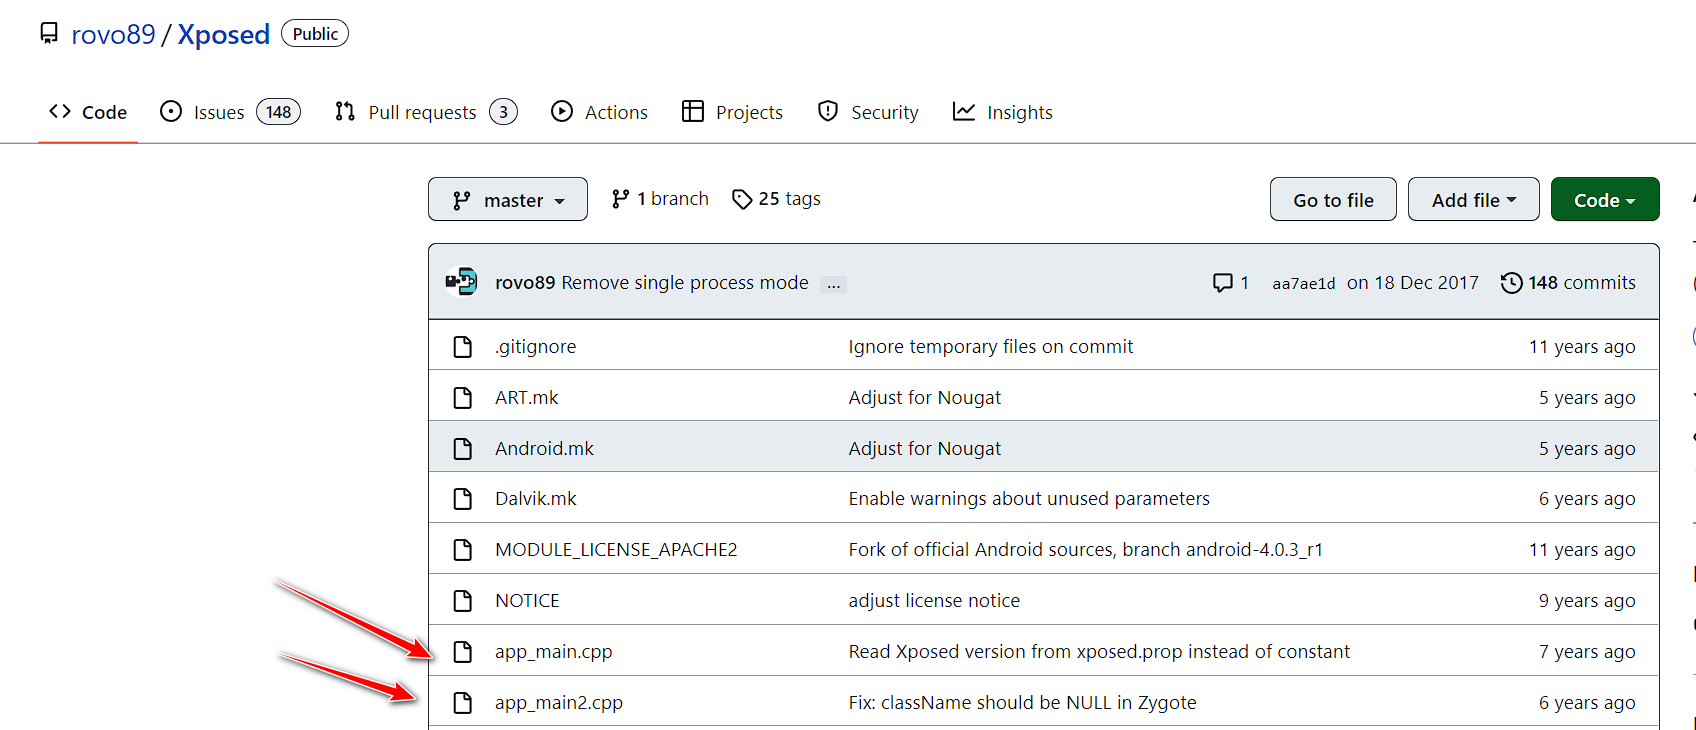Open the Pull requests tab
Viewport: 1696px width, 730px height.
422,112
